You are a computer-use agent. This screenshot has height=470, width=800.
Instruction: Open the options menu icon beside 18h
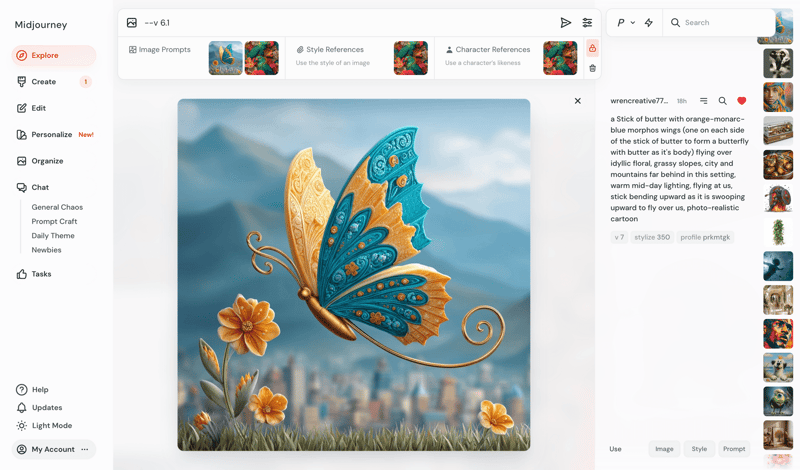pyautogui.click(x=704, y=101)
